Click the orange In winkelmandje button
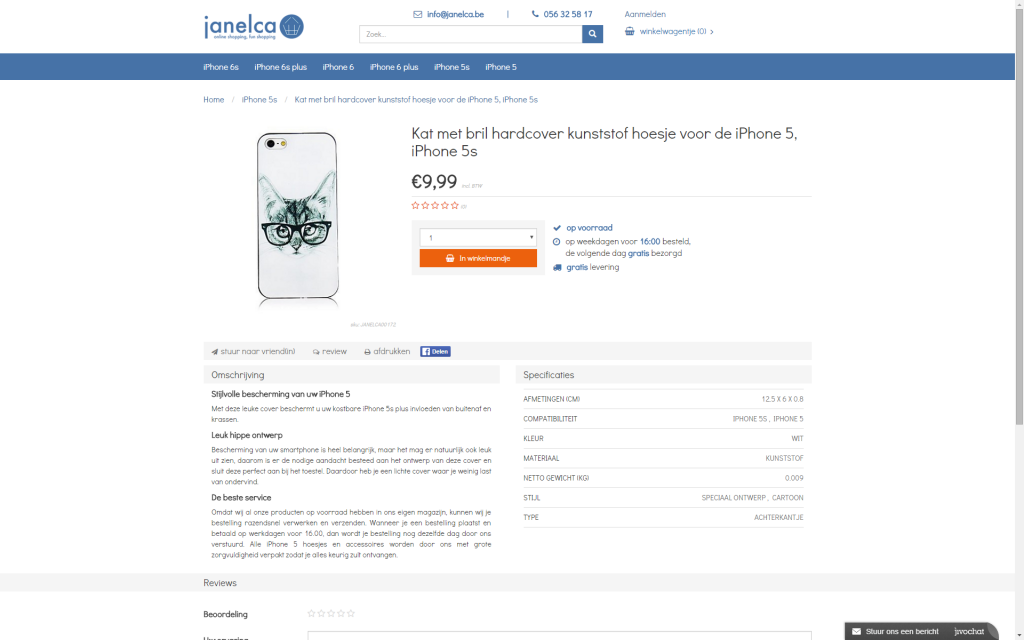1024x640 pixels. [478, 258]
